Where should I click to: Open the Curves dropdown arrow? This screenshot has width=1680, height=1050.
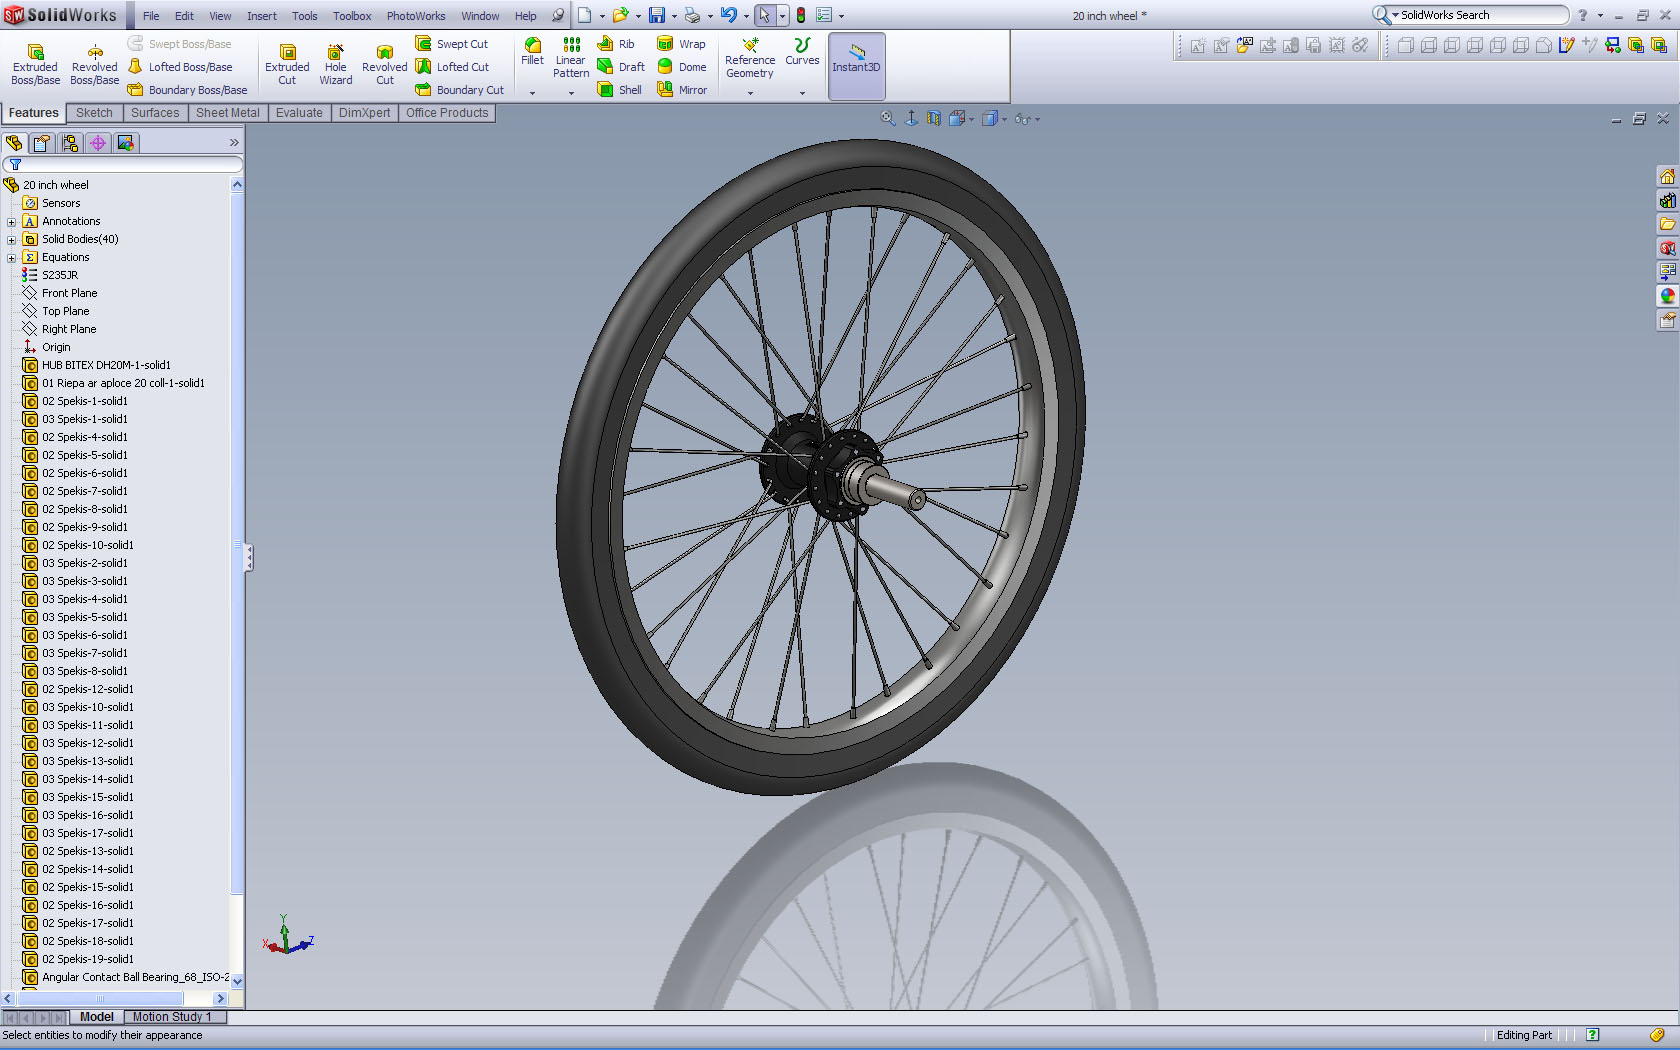tap(802, 93)
